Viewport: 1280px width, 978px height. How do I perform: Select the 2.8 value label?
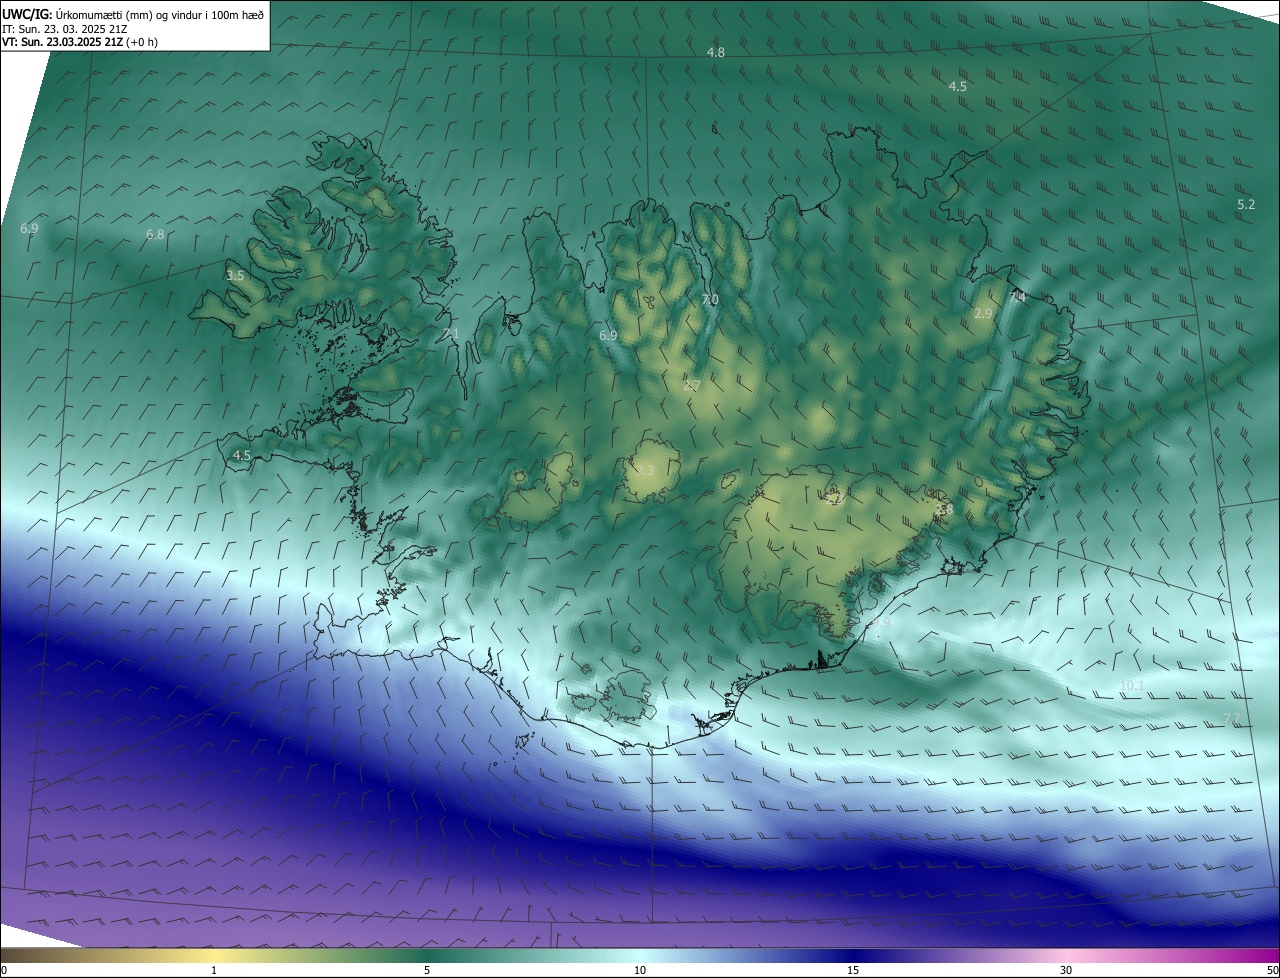pyautogui.click(x=944, y=510)
